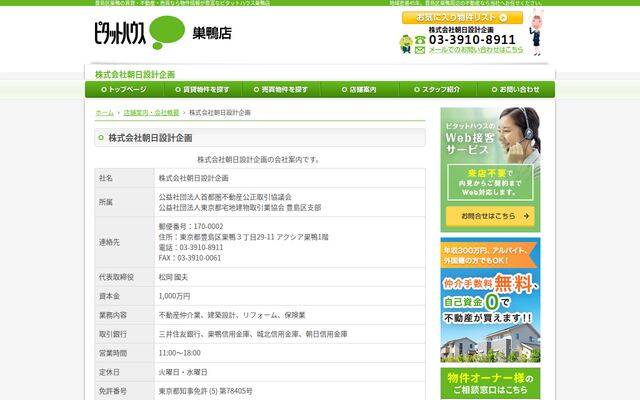Open メールでのお問い合わせはこちら link
The height and width of the screenshot is (400, 640).
point(476,50)
